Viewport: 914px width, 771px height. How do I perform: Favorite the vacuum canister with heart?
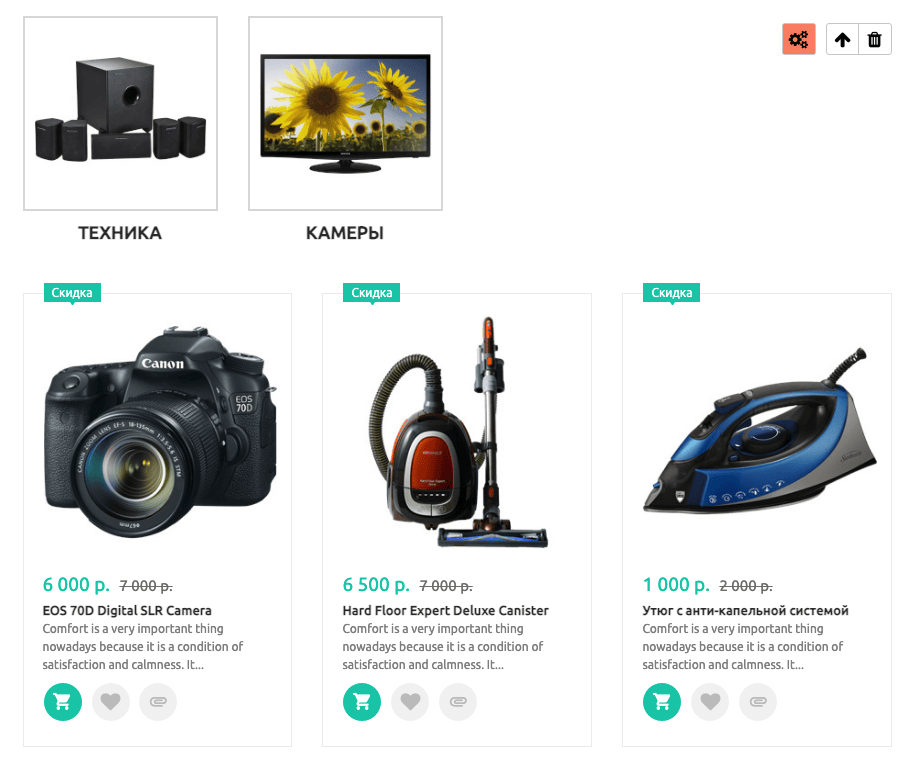[410, 702]
